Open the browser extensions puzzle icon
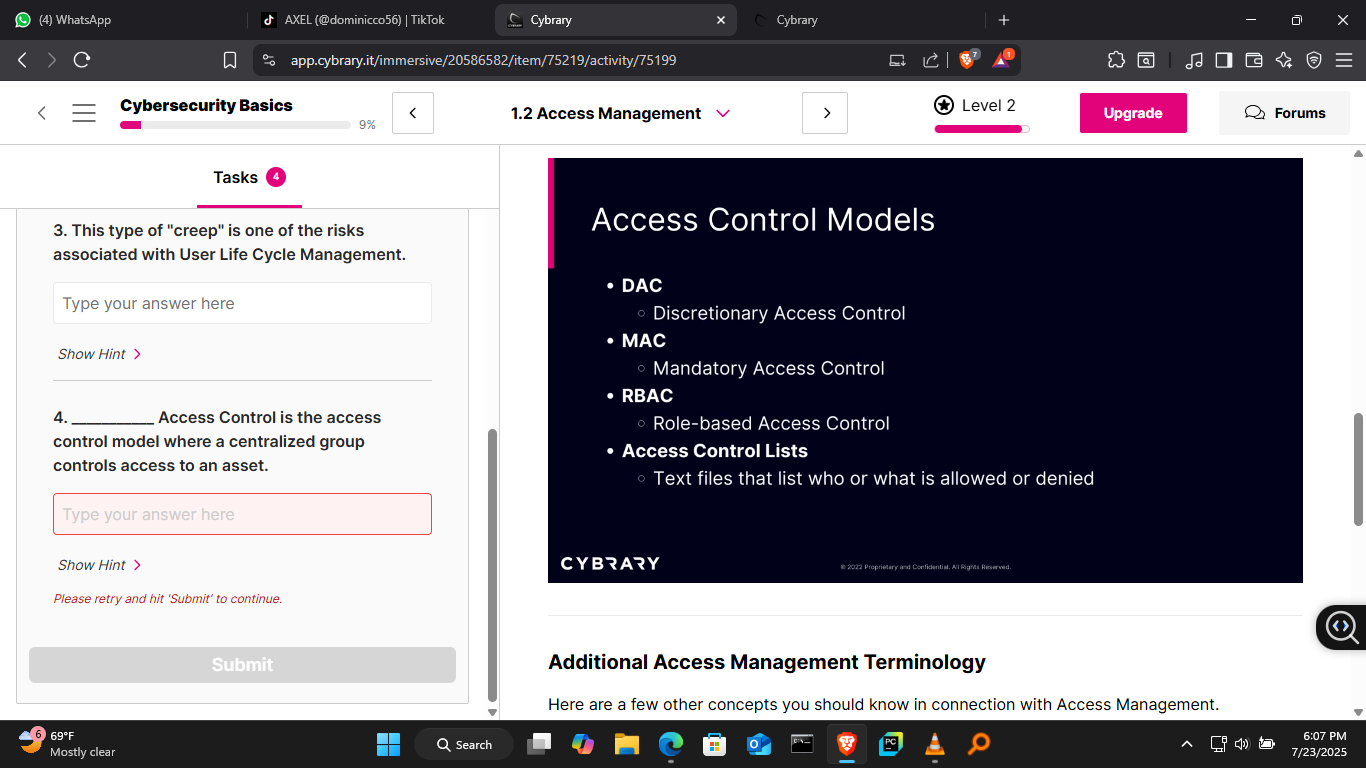 pyautogui.click(x=1116, y=60)
